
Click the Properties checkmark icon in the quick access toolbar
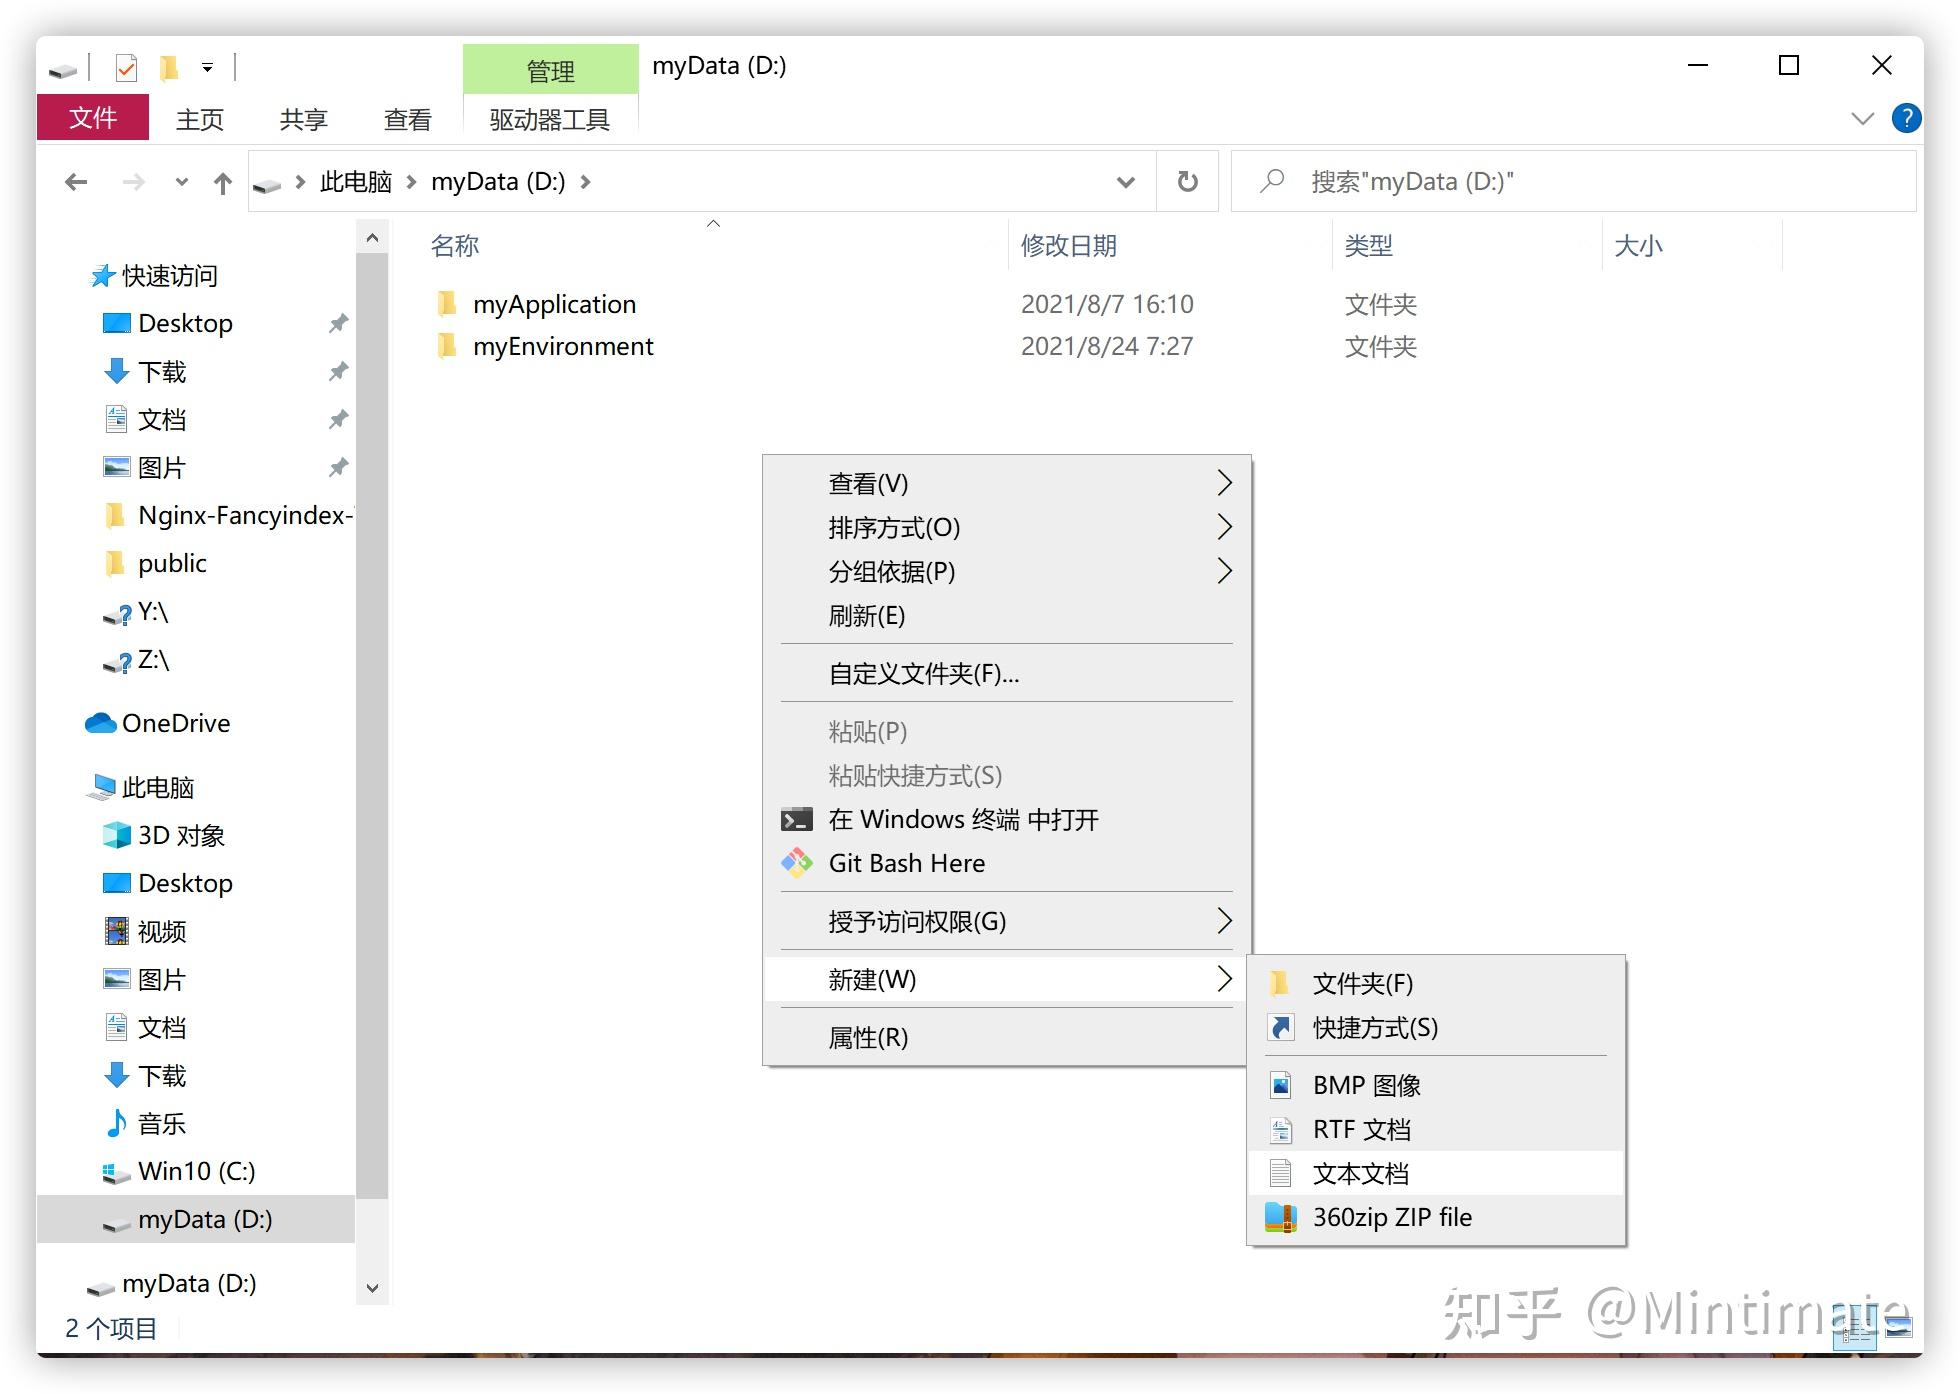(127, 68)
